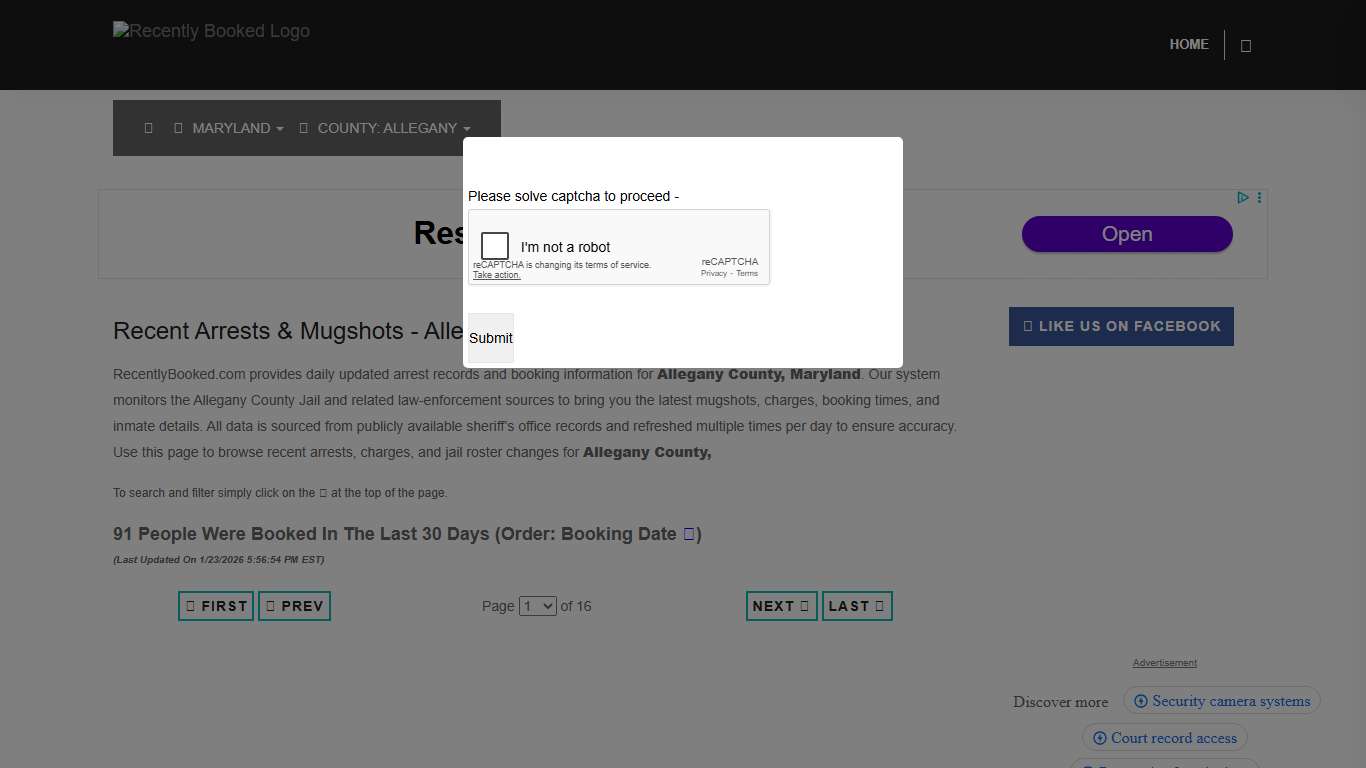Click the icon right of HOME
This screenshot has width=1366, height=768.
tap(1246, 45)
